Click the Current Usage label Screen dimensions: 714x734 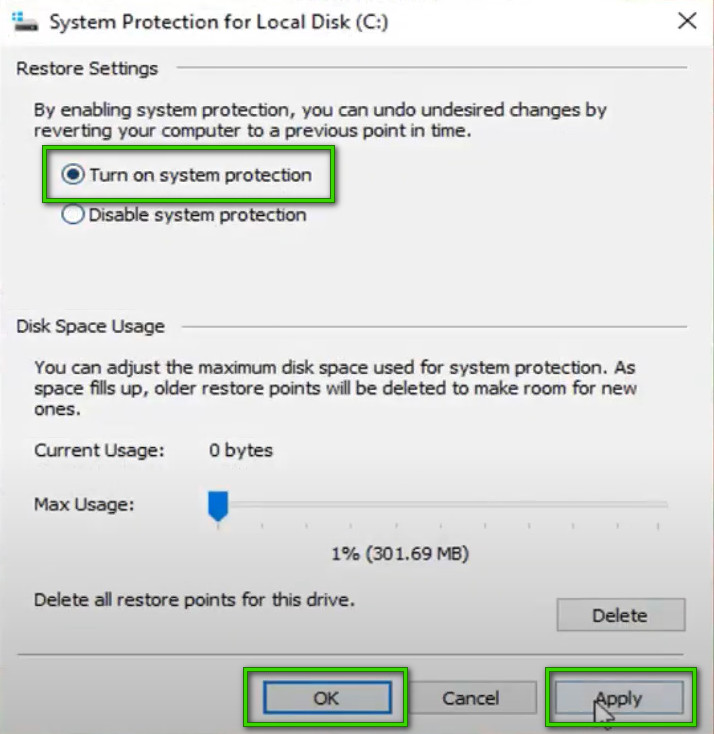pos(99,450)
